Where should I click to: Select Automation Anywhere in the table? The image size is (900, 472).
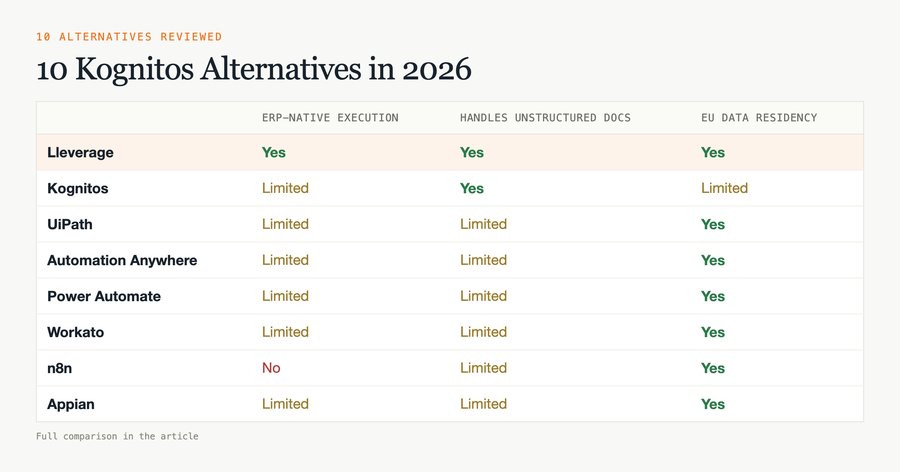click(122, 260)
